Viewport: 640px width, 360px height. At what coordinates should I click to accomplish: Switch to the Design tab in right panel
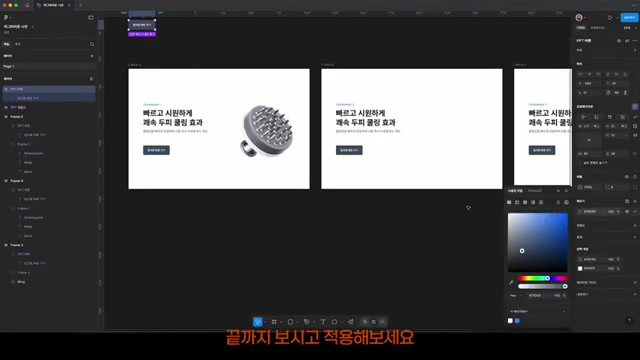pyautogui.click(x=581, y=28)
